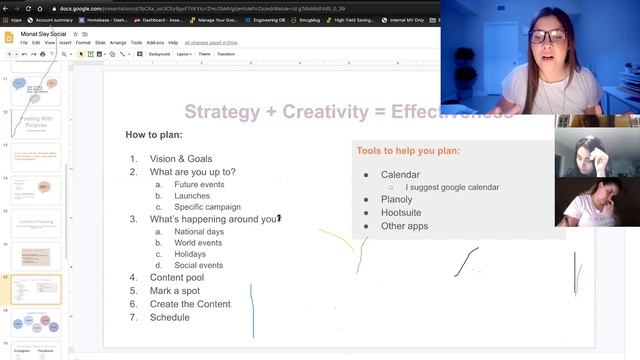Click the browser back arrow
Viewport: 640px width, 360px height.
(x=5, y=9)
